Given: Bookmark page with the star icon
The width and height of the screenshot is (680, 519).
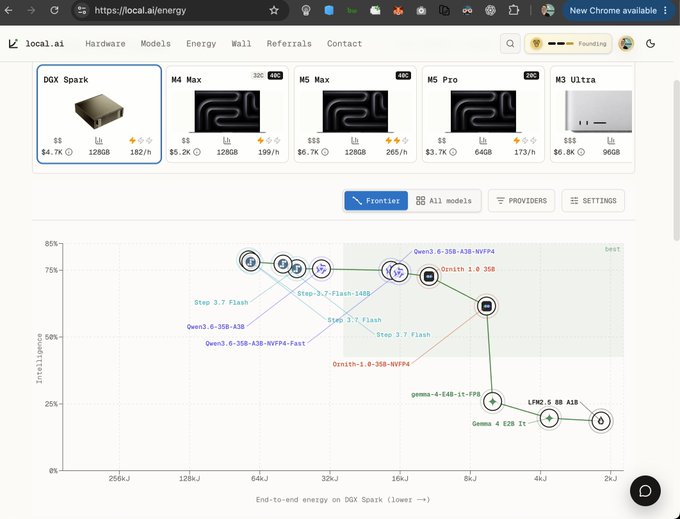Looking at the screenshot, I should [x=274, y=10].
